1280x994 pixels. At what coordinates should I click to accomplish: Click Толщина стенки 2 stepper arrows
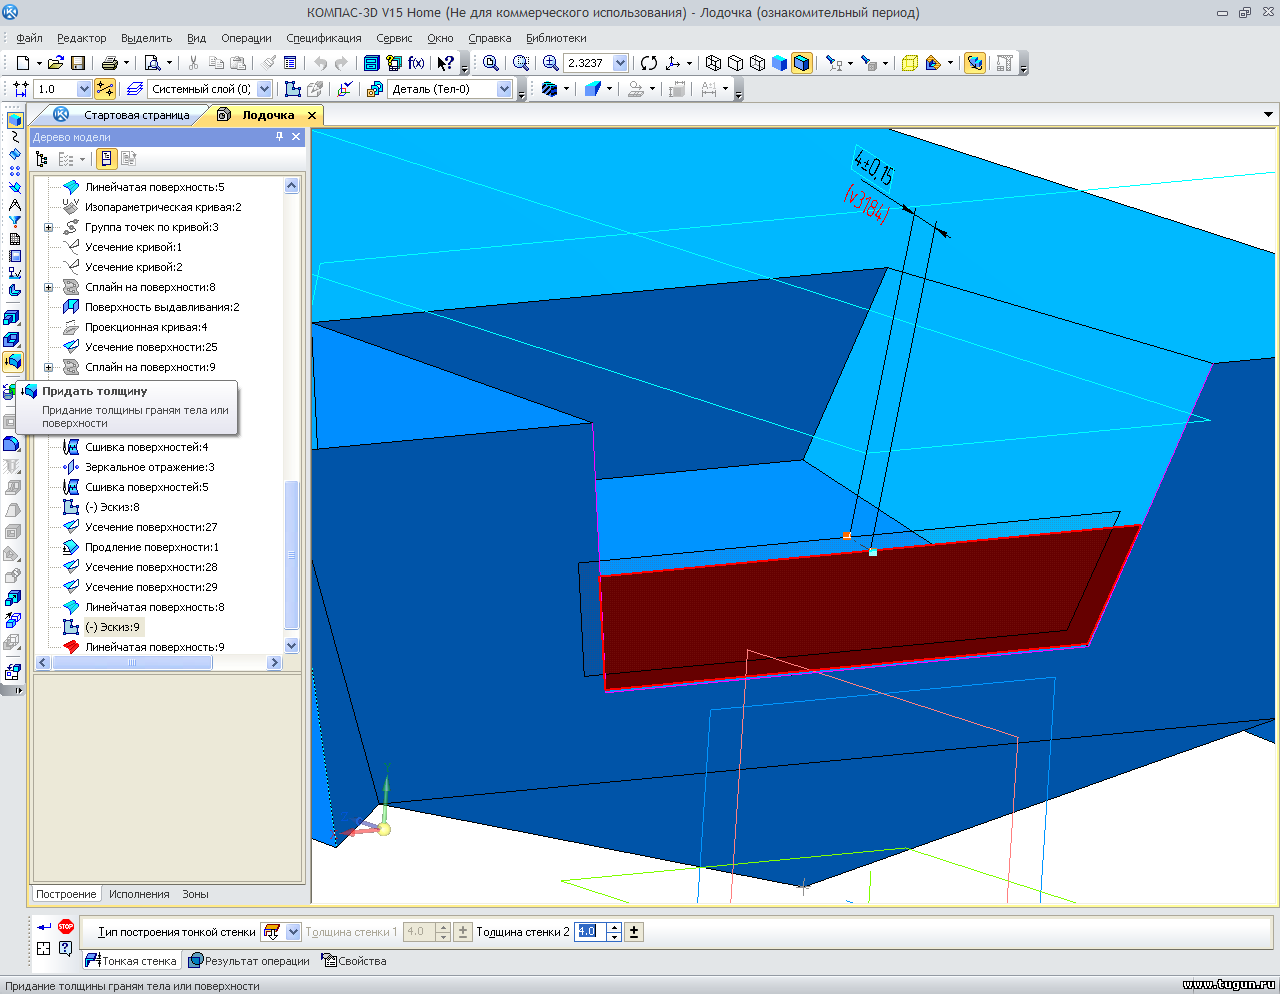pos(614,932)
